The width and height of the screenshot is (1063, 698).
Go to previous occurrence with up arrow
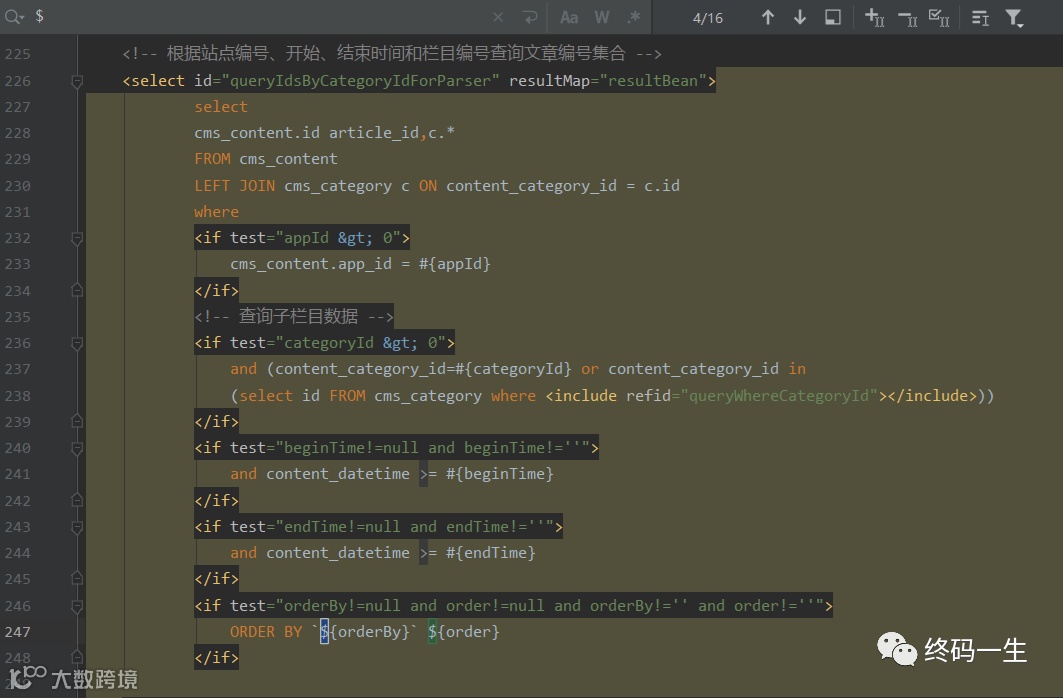click(767, 17)
